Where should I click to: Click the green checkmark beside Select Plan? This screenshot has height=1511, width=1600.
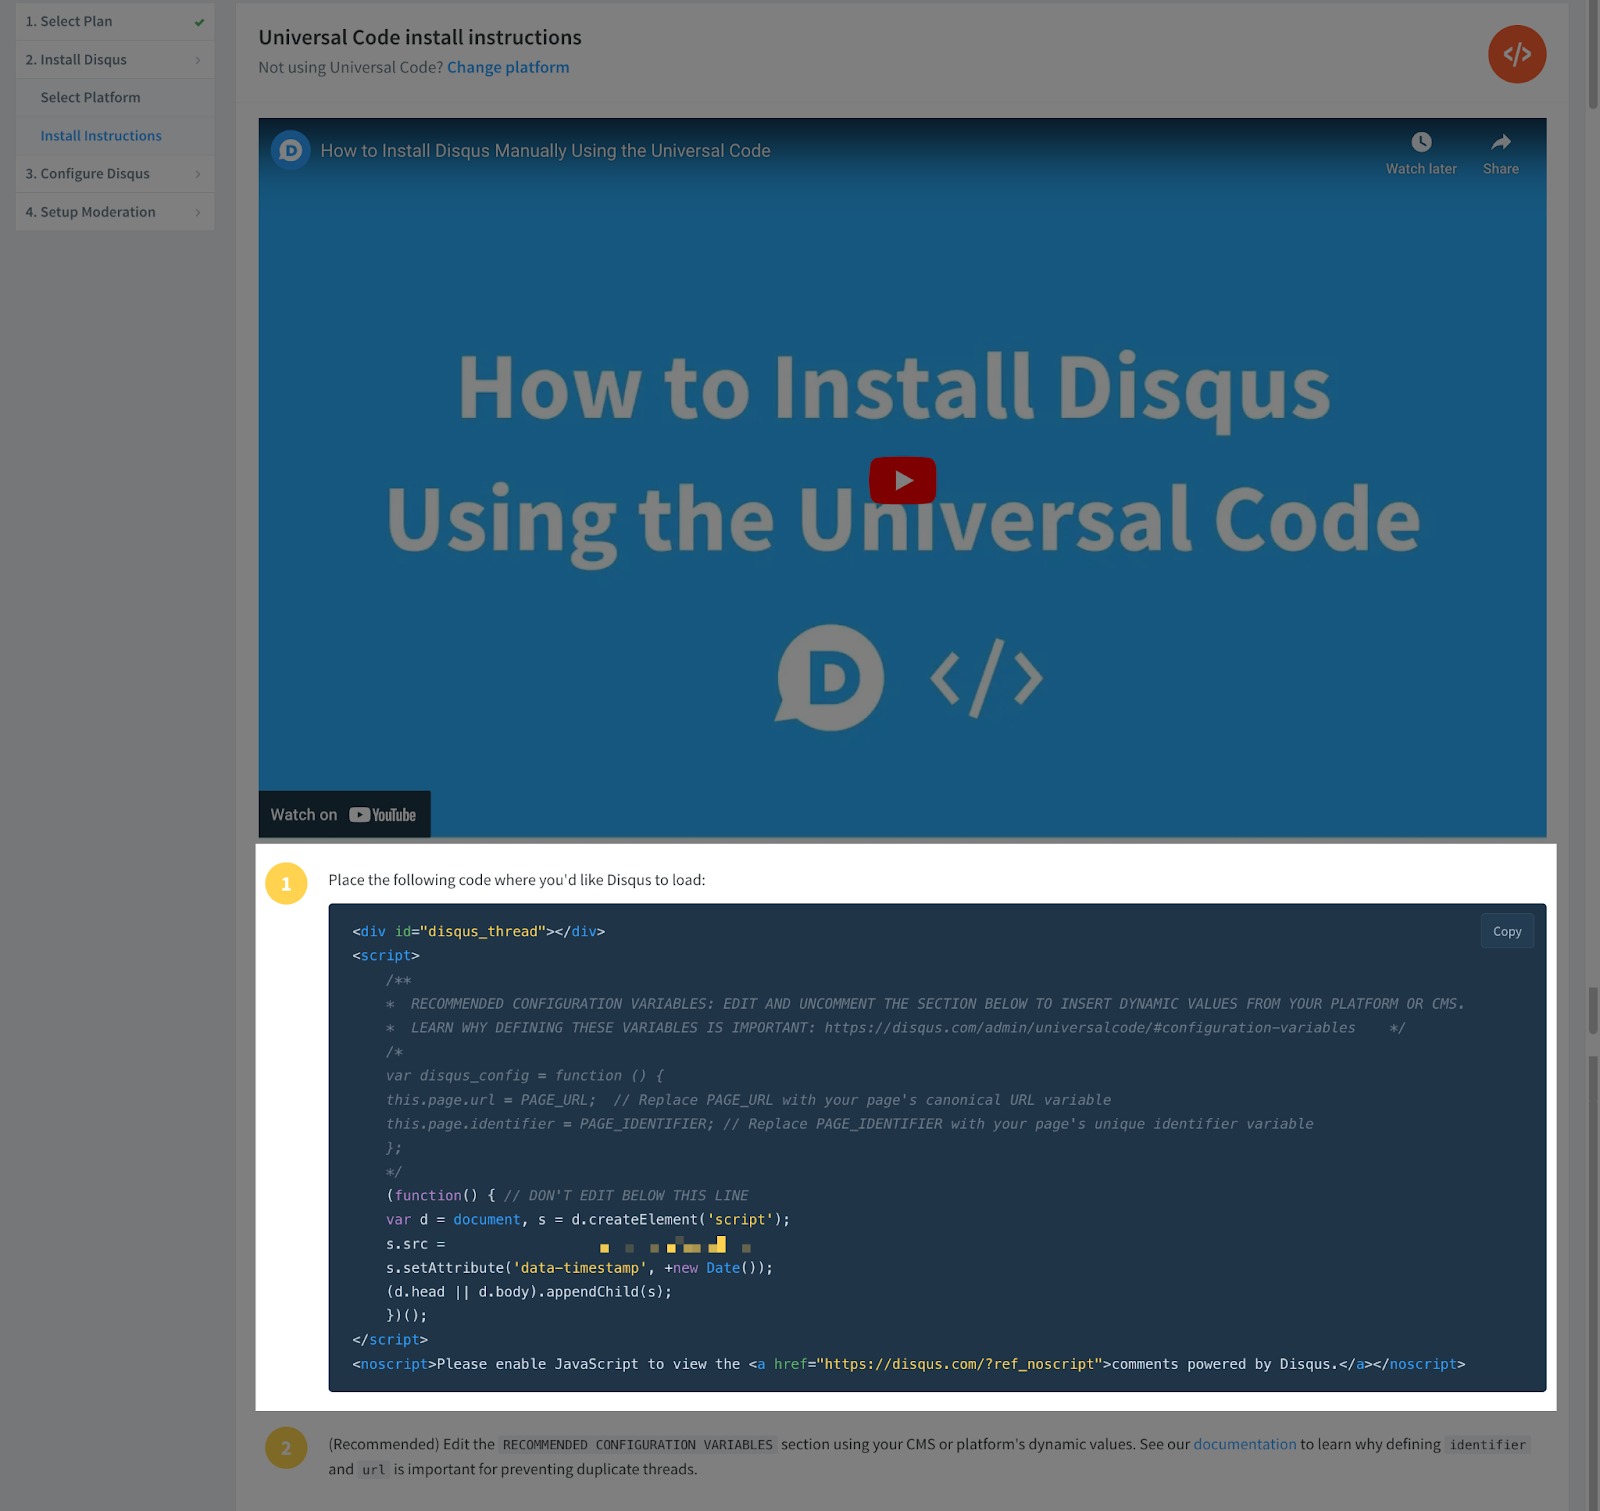pos(199,22)
